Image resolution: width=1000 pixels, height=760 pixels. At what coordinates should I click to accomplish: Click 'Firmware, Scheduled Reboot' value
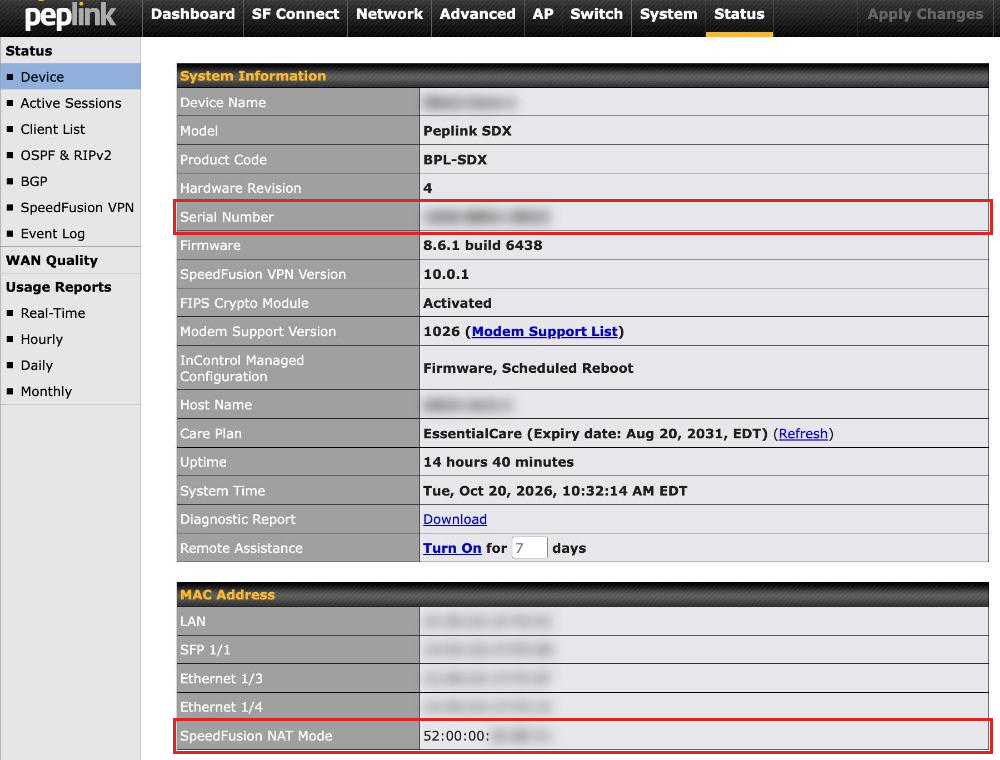528,368
